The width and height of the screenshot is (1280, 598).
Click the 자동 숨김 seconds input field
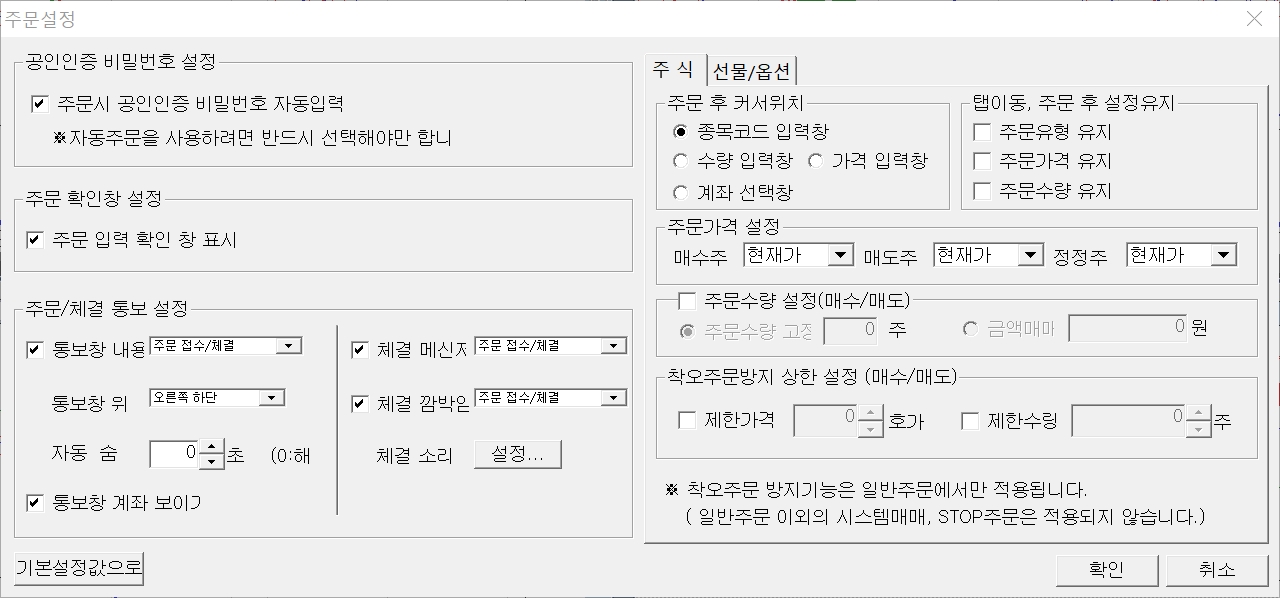point(174,454)
